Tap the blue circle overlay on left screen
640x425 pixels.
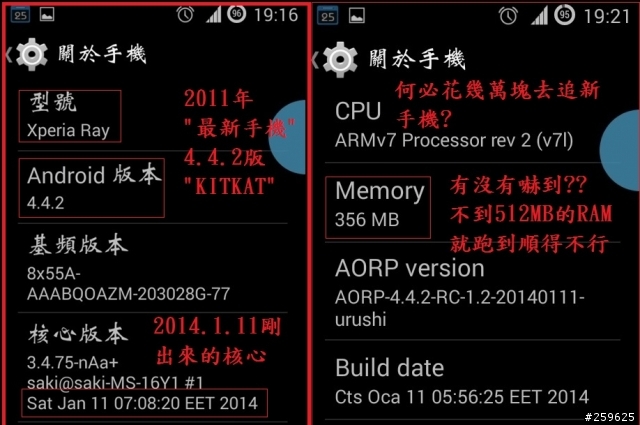(x=287, y=137)
